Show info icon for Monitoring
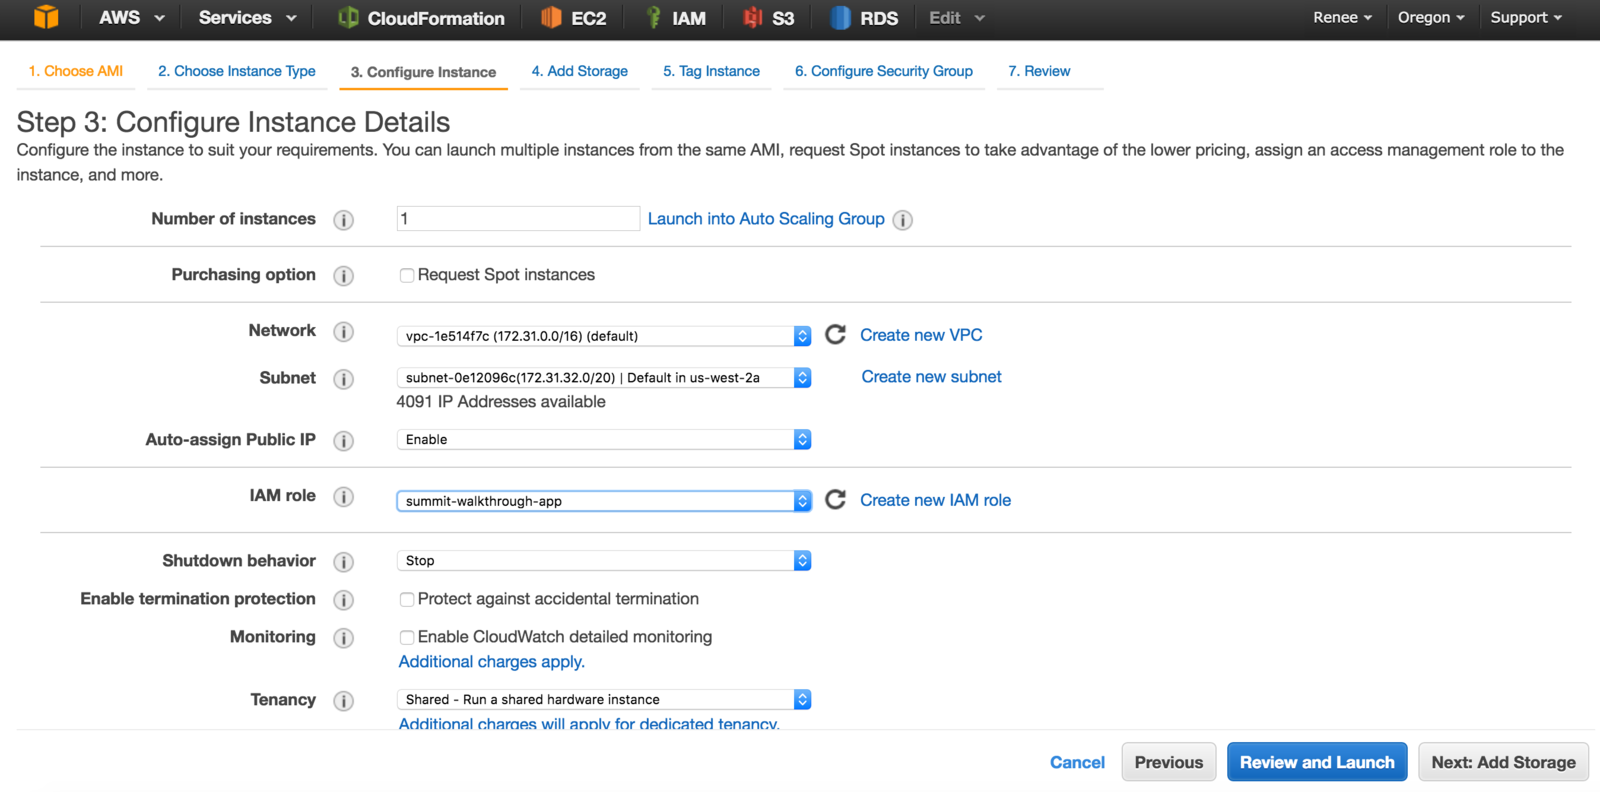1600x792 pixels. coord(344,638)
